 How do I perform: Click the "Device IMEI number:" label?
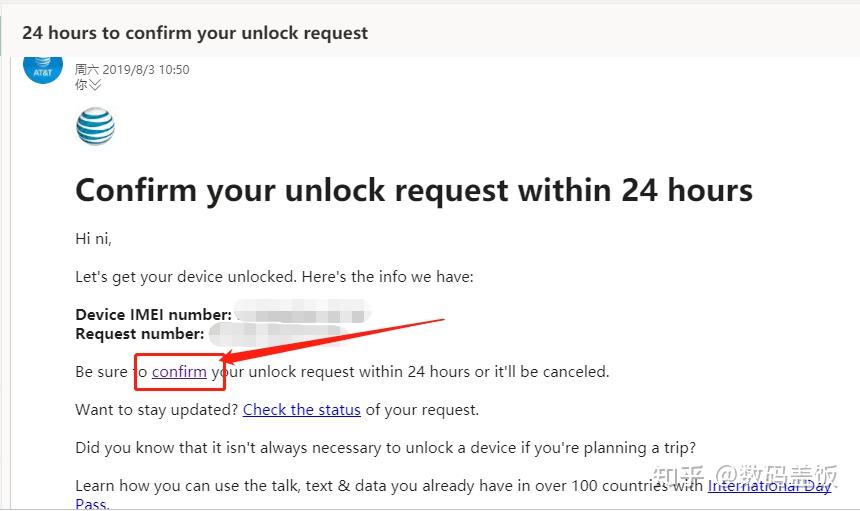click(x=154, y=315)
